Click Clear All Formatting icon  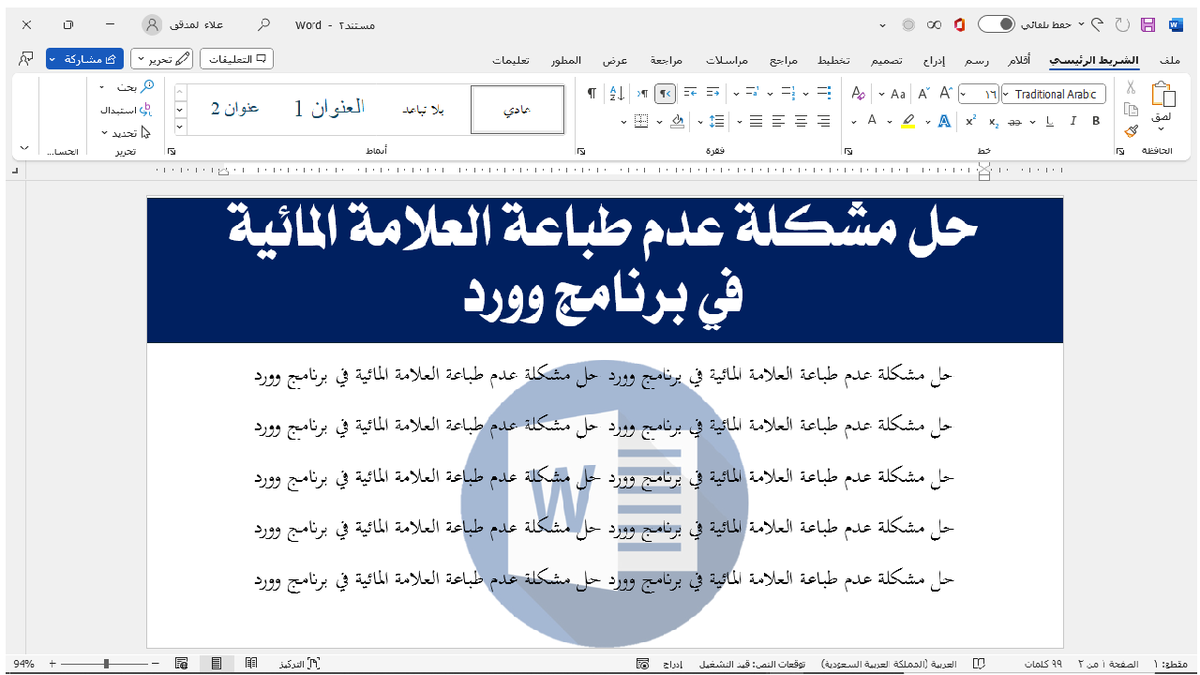click(x=859, y=94)
